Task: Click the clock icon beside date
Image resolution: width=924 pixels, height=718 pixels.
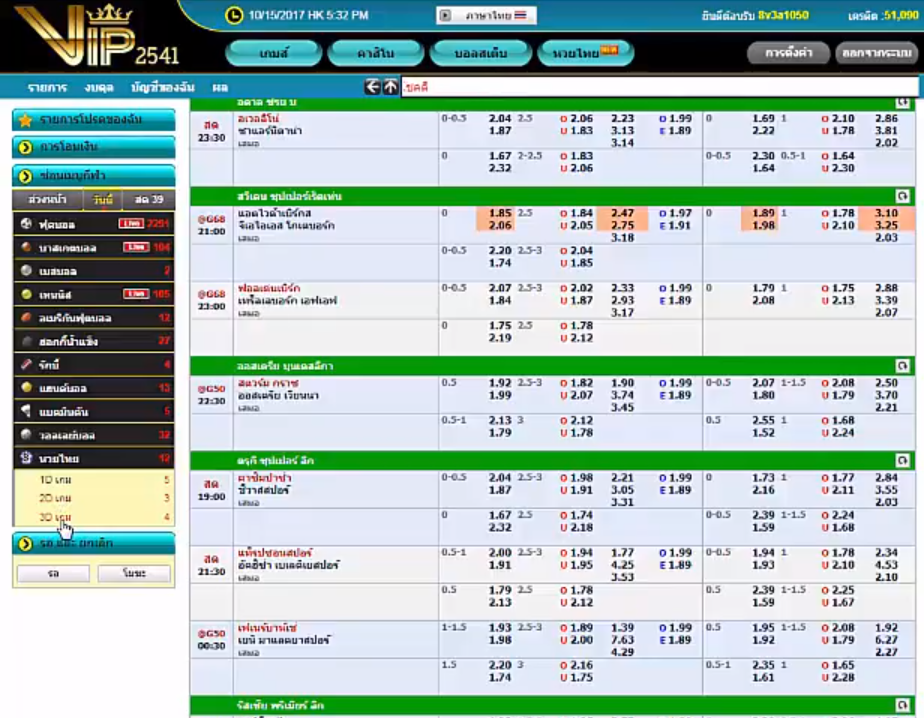Action: (233, 16)
